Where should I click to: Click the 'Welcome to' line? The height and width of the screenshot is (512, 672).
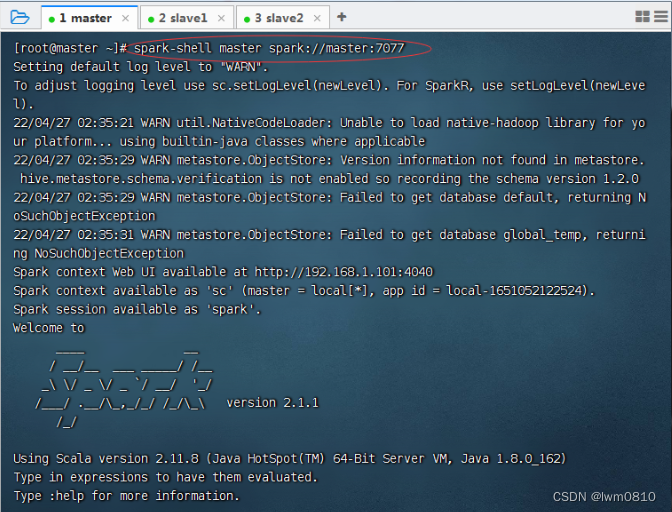pyautogui.click(x=49, y=328)
